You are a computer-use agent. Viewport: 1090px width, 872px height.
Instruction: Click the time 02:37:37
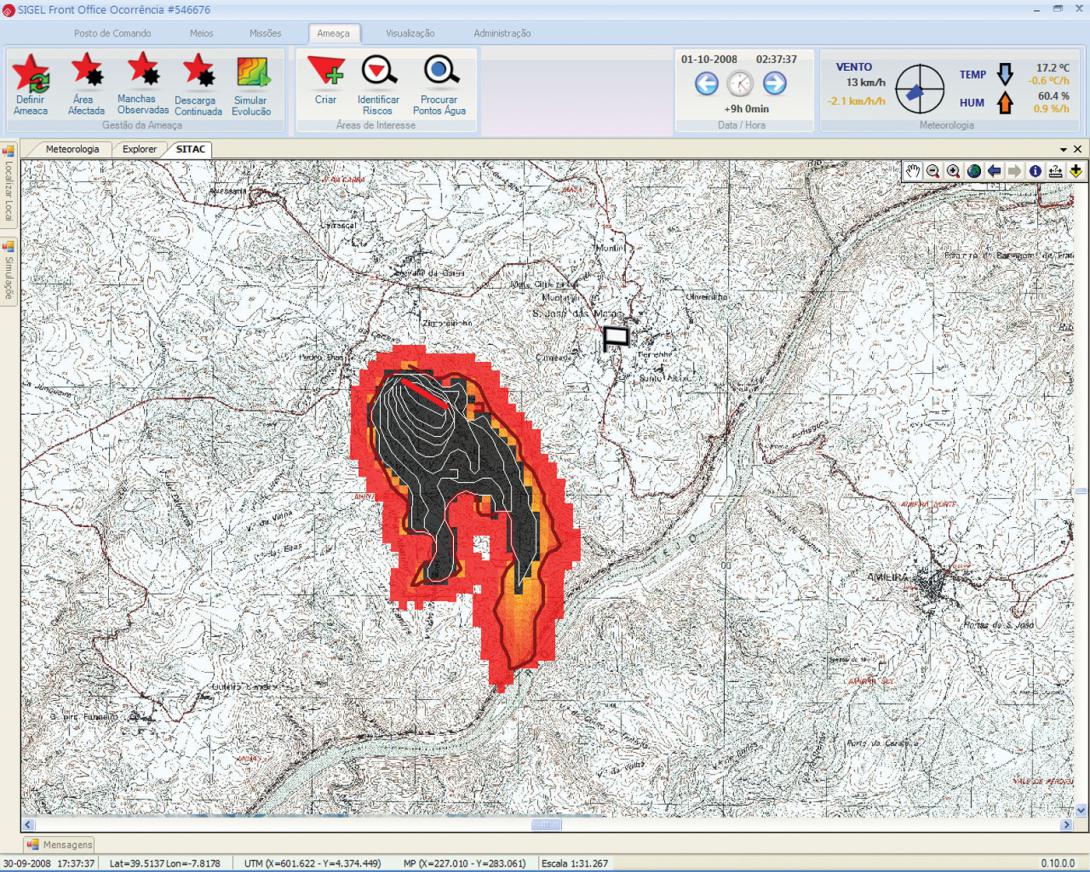pyautogui.click(x=776, y=59)
